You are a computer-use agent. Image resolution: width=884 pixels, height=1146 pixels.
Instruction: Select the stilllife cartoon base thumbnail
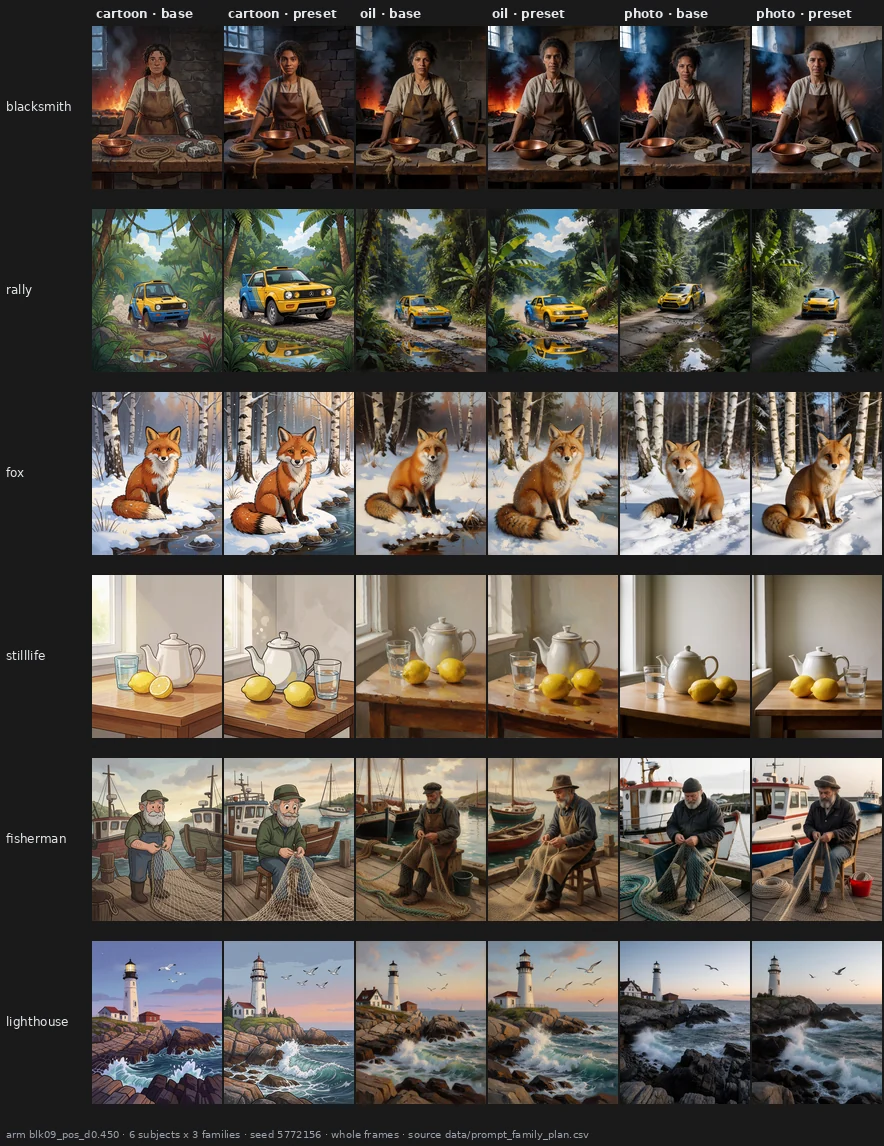[x=157, y=656]
